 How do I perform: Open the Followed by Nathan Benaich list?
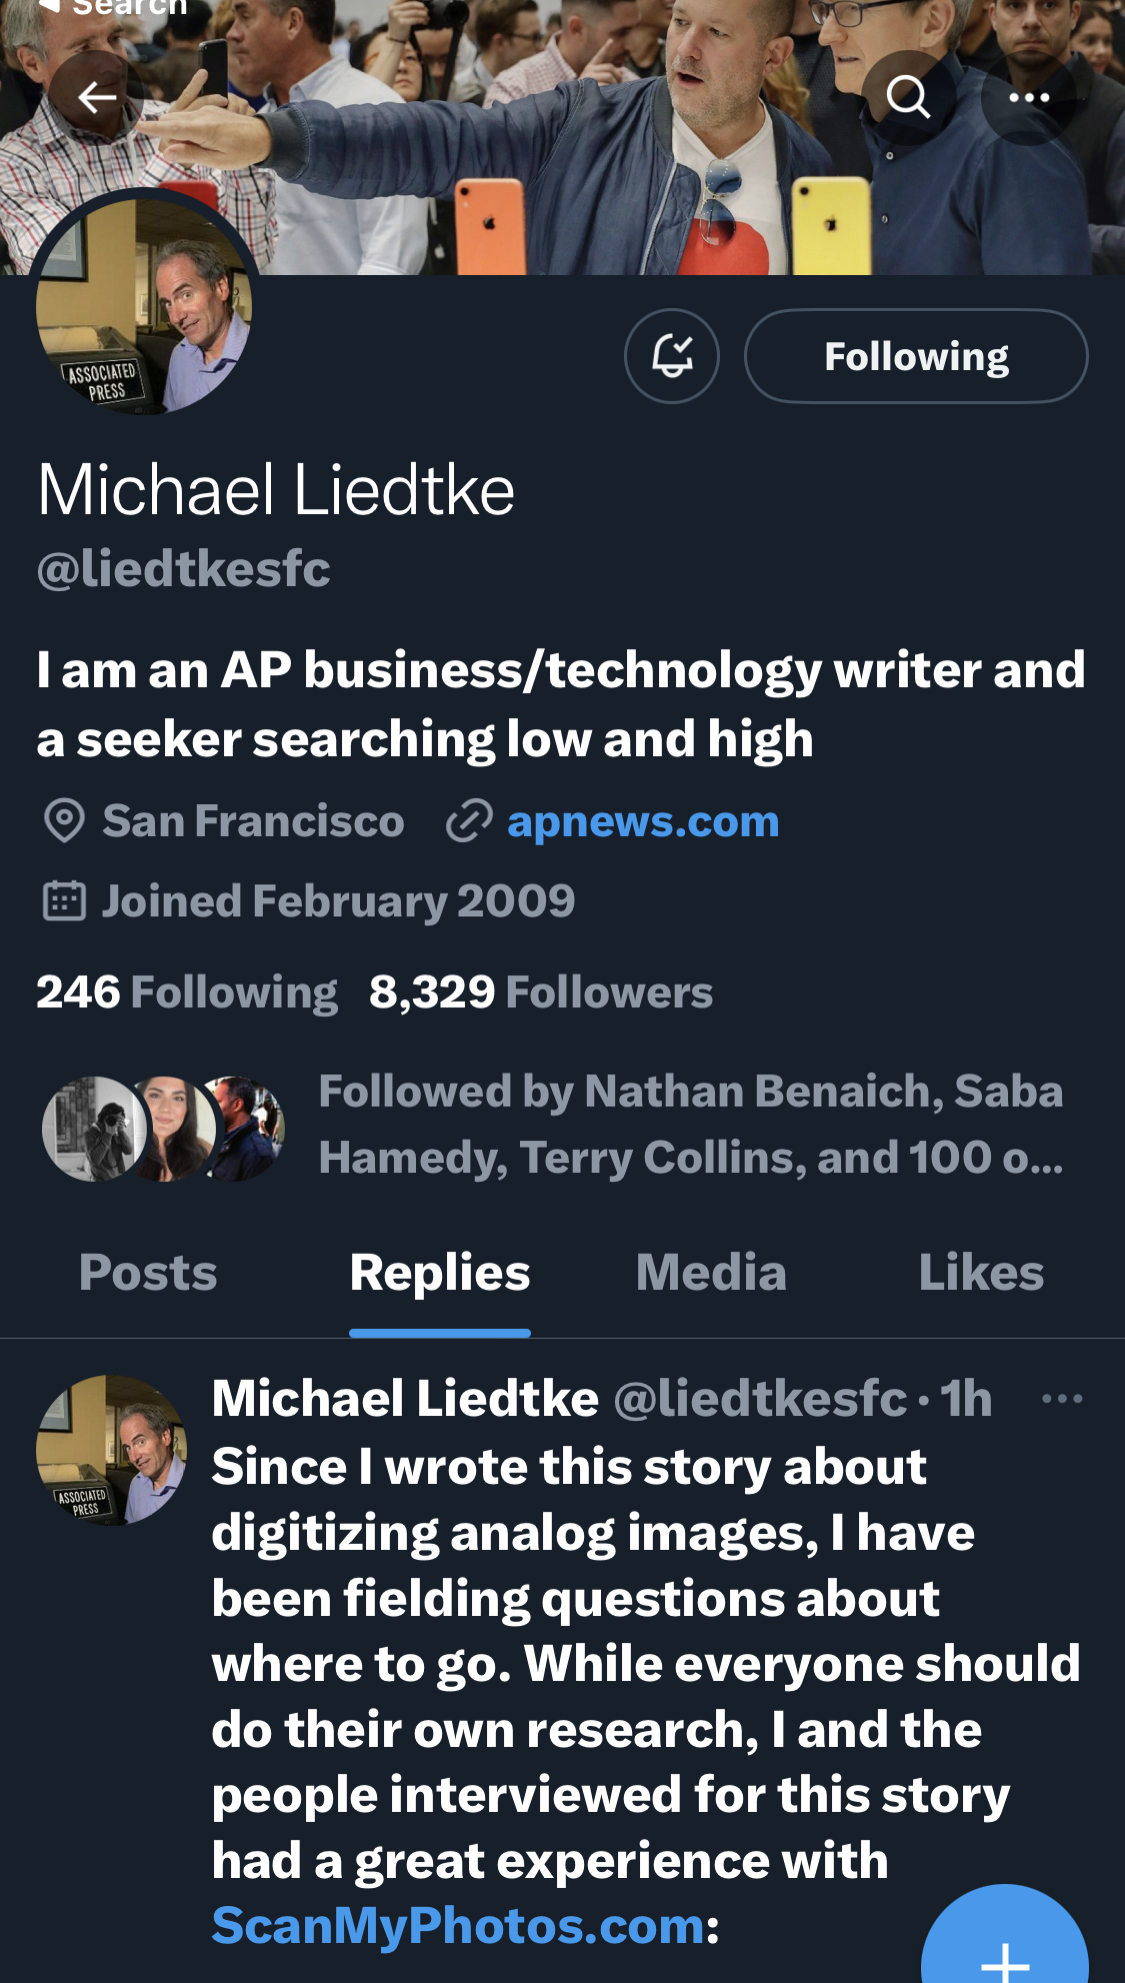tap(690, 1124)
